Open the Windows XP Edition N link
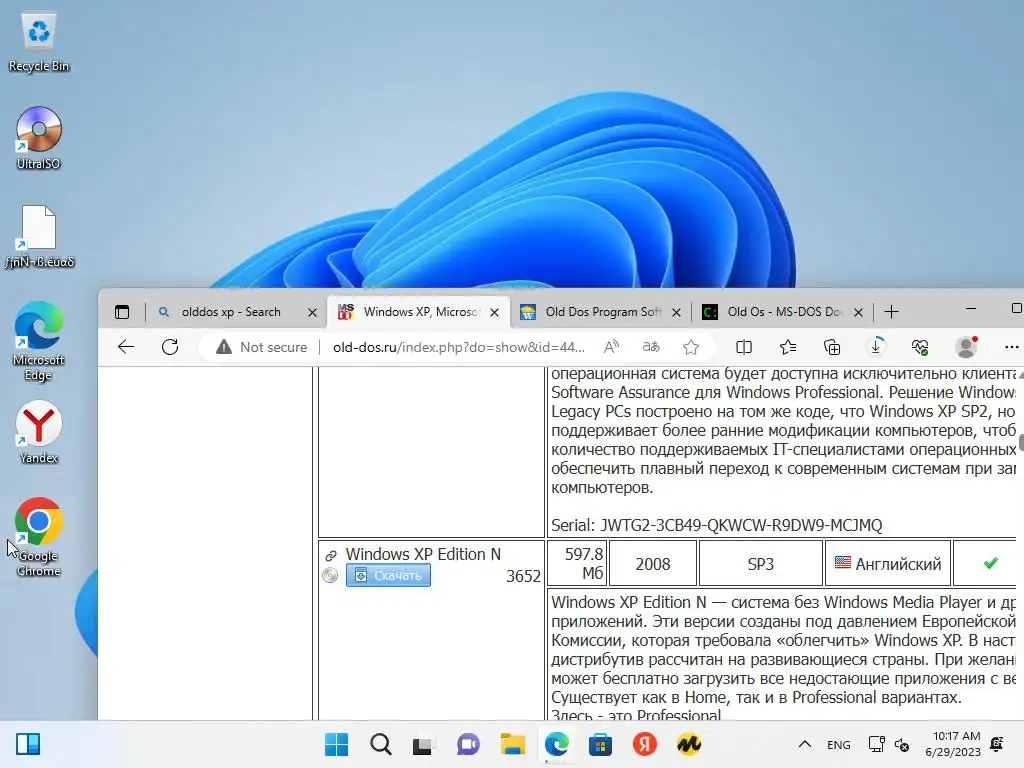 pos(423,554)
